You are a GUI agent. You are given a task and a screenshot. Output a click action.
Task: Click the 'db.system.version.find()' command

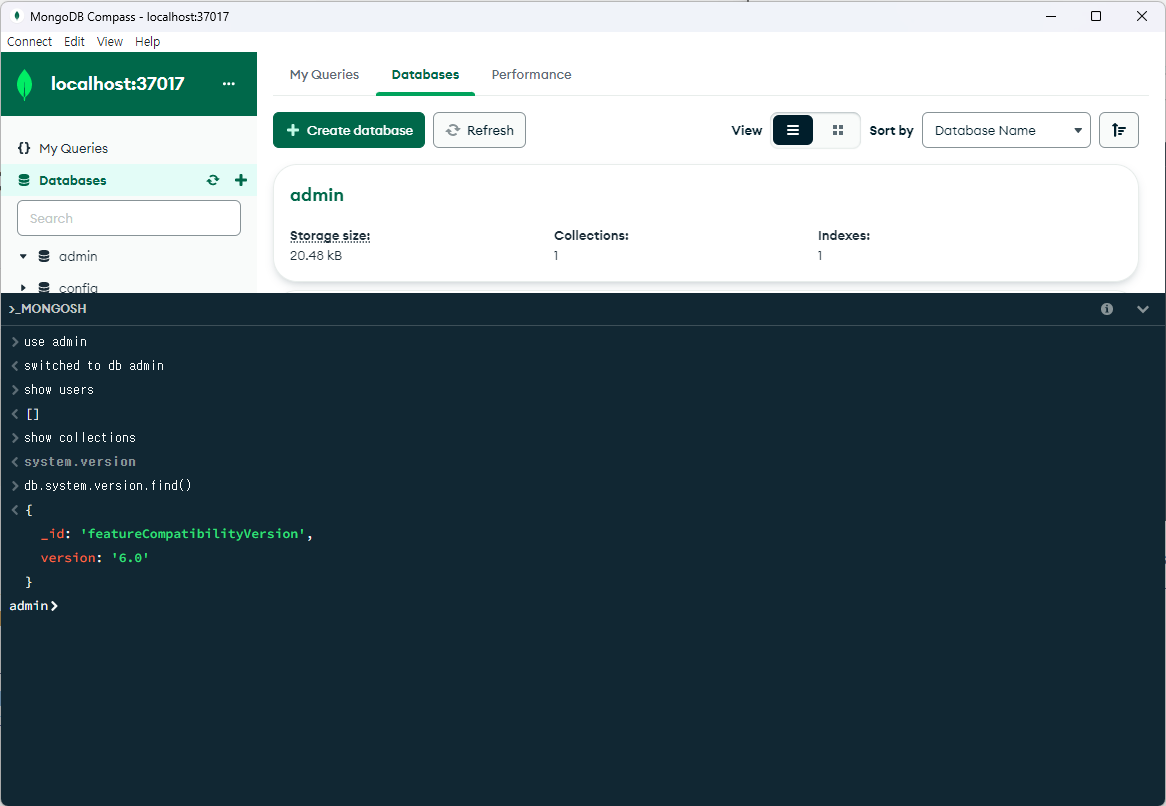[108, 486]
